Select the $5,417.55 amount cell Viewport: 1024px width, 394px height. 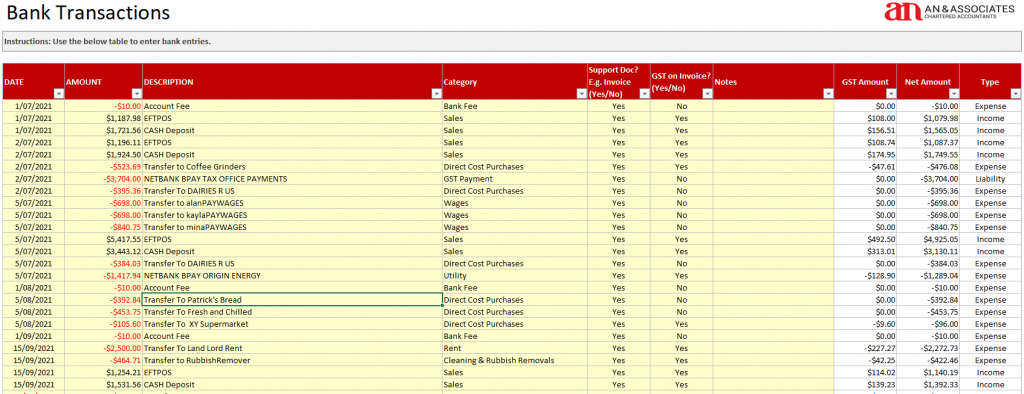coord(103,239)
